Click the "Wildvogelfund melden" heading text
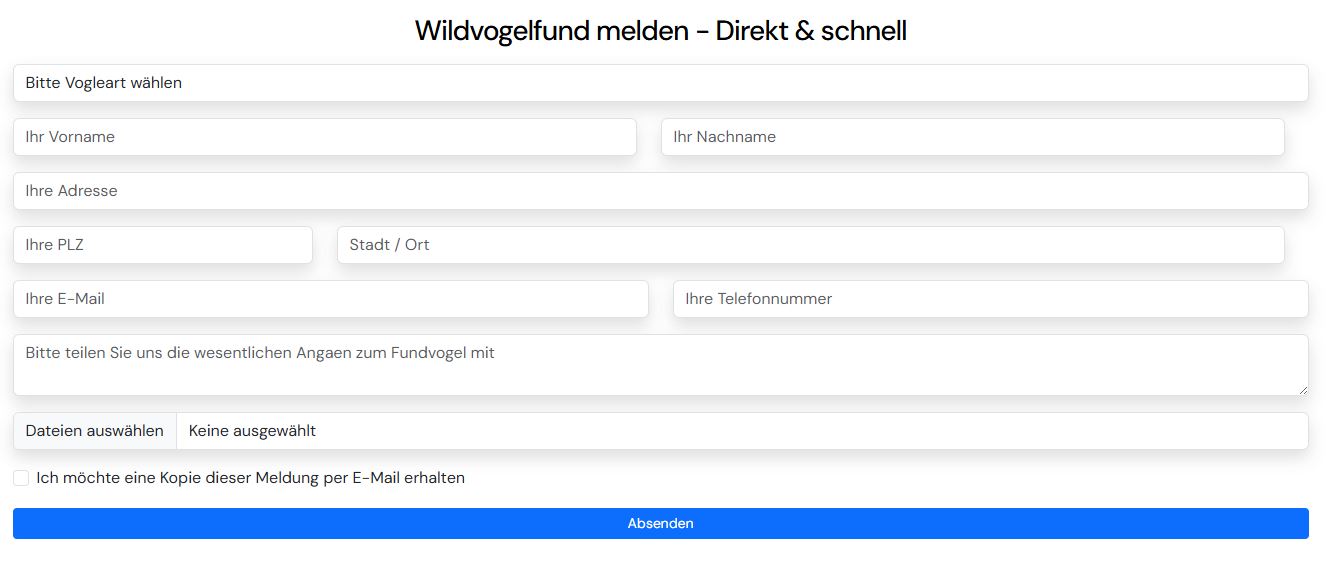1333x580 pixels. coord(551,31)
